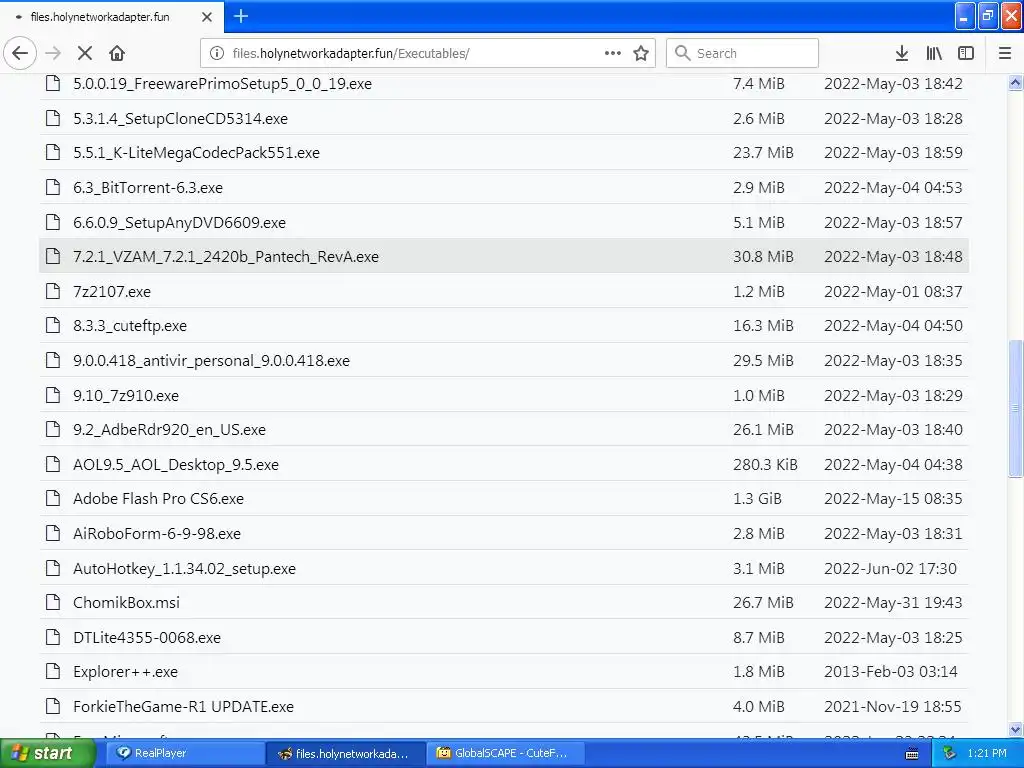Open the browser home page
Image resolution: width=1024 pixels, height=768 pixels.
pyautogui.click(x=117, y=53)
